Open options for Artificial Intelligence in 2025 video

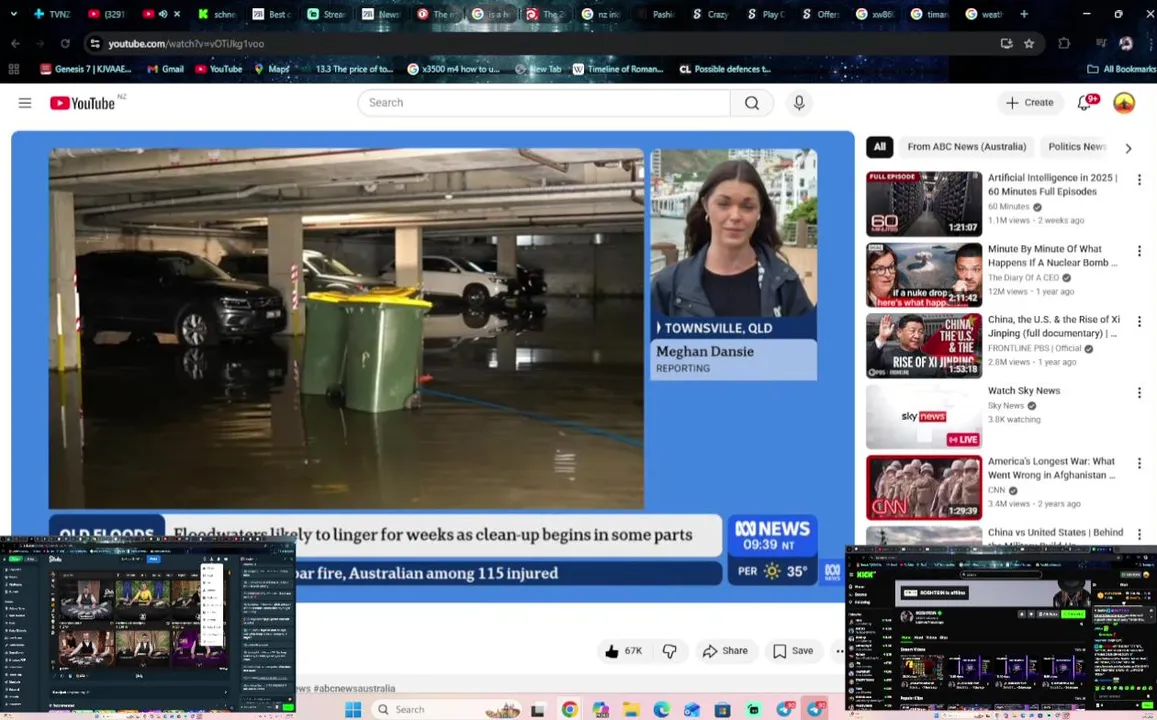click(x=1139, y=180)
